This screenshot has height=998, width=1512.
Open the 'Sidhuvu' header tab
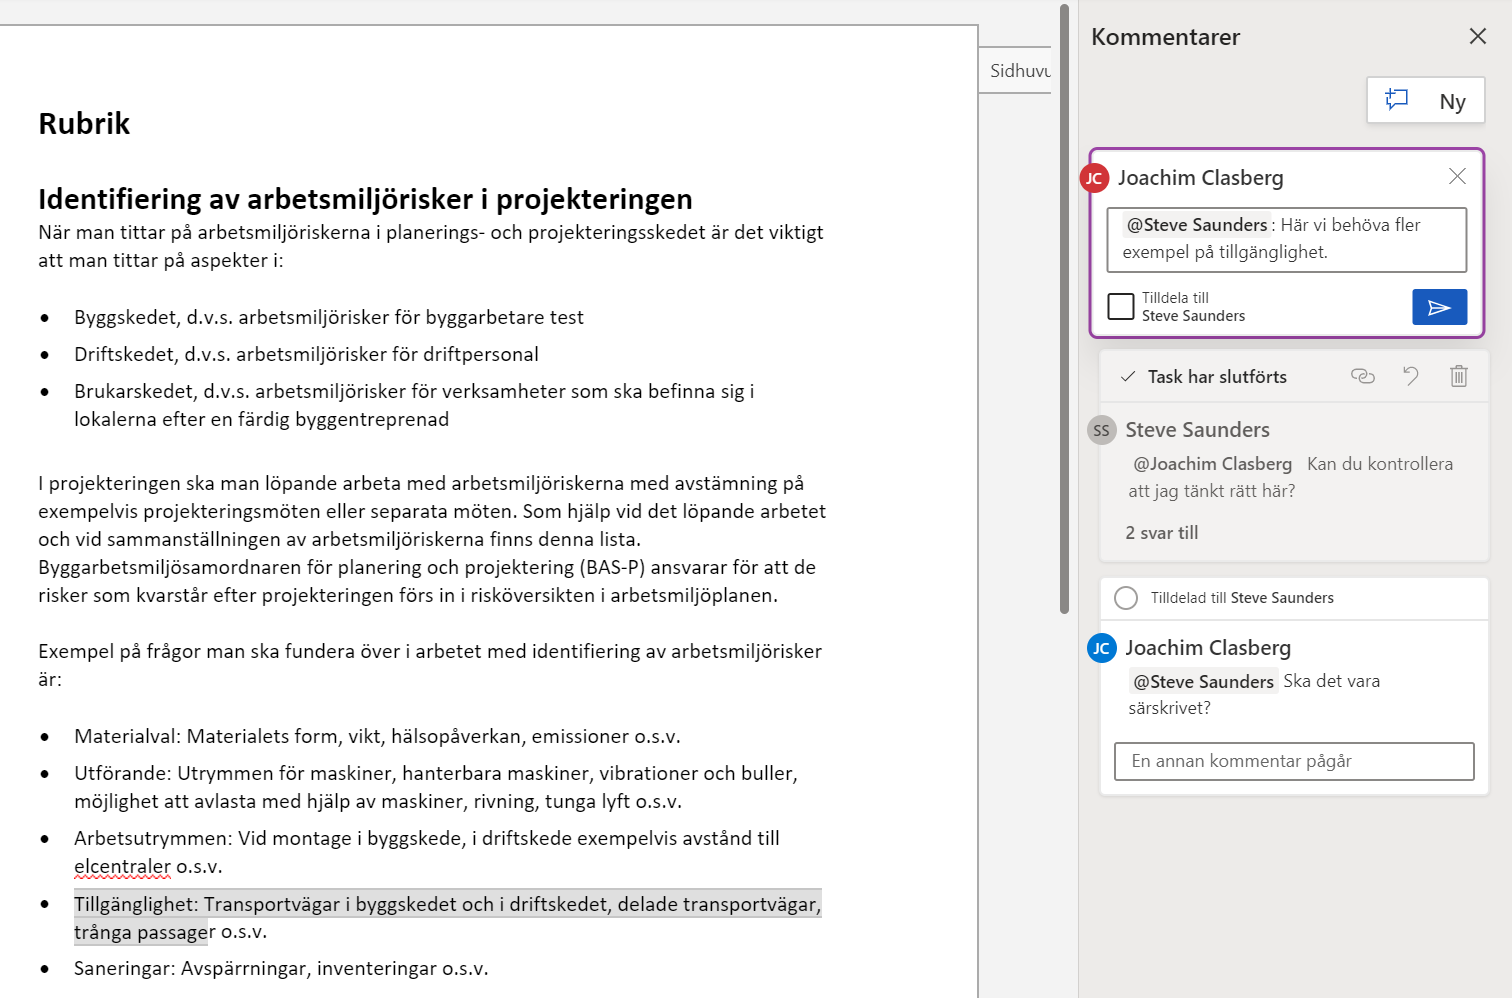coord(1019,70)
